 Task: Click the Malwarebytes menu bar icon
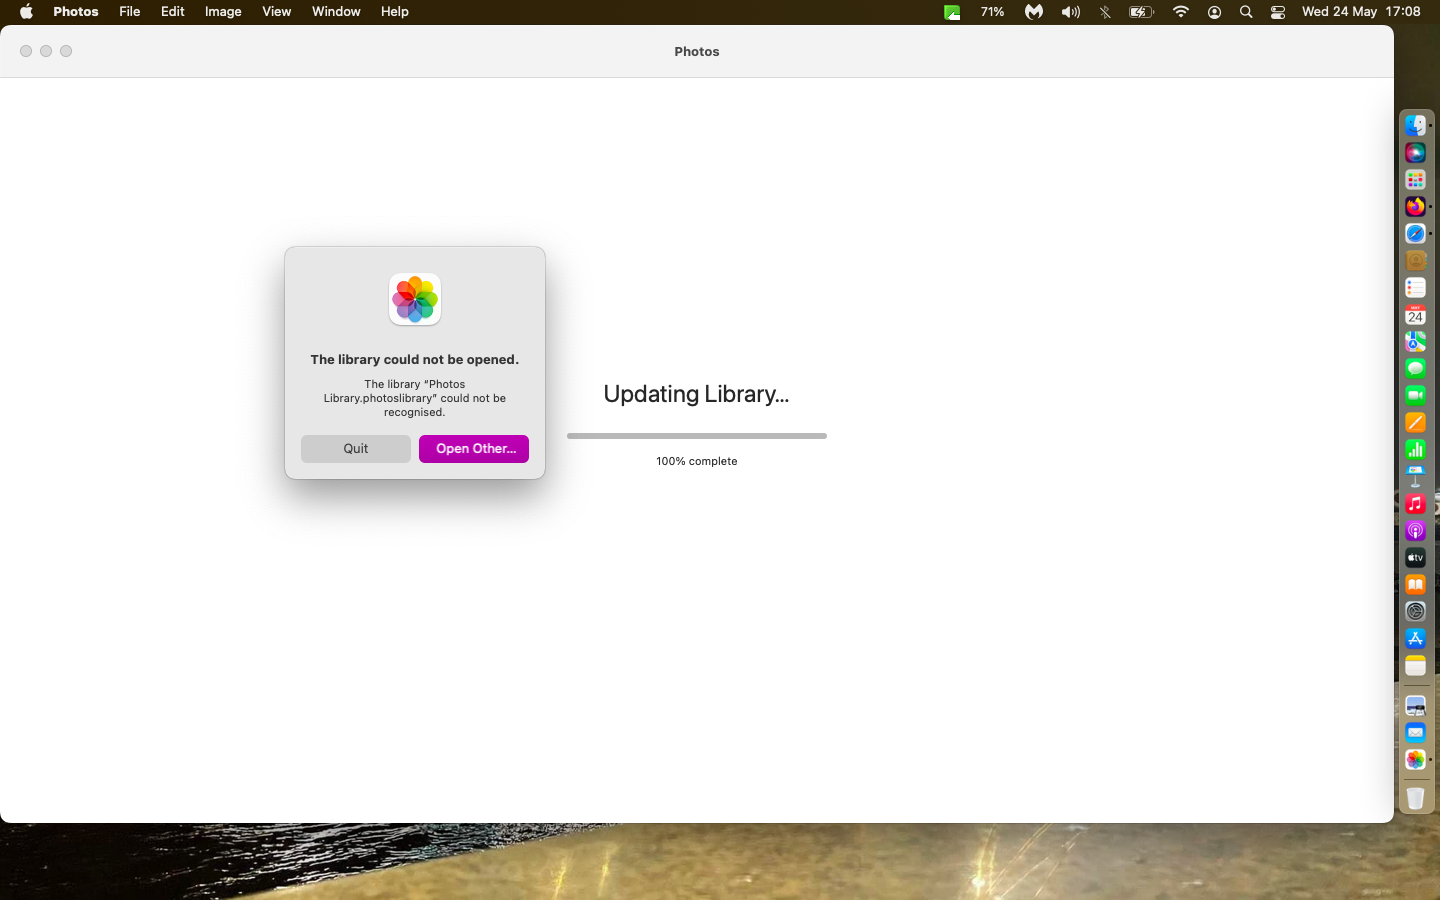(x=1034, y=12)
